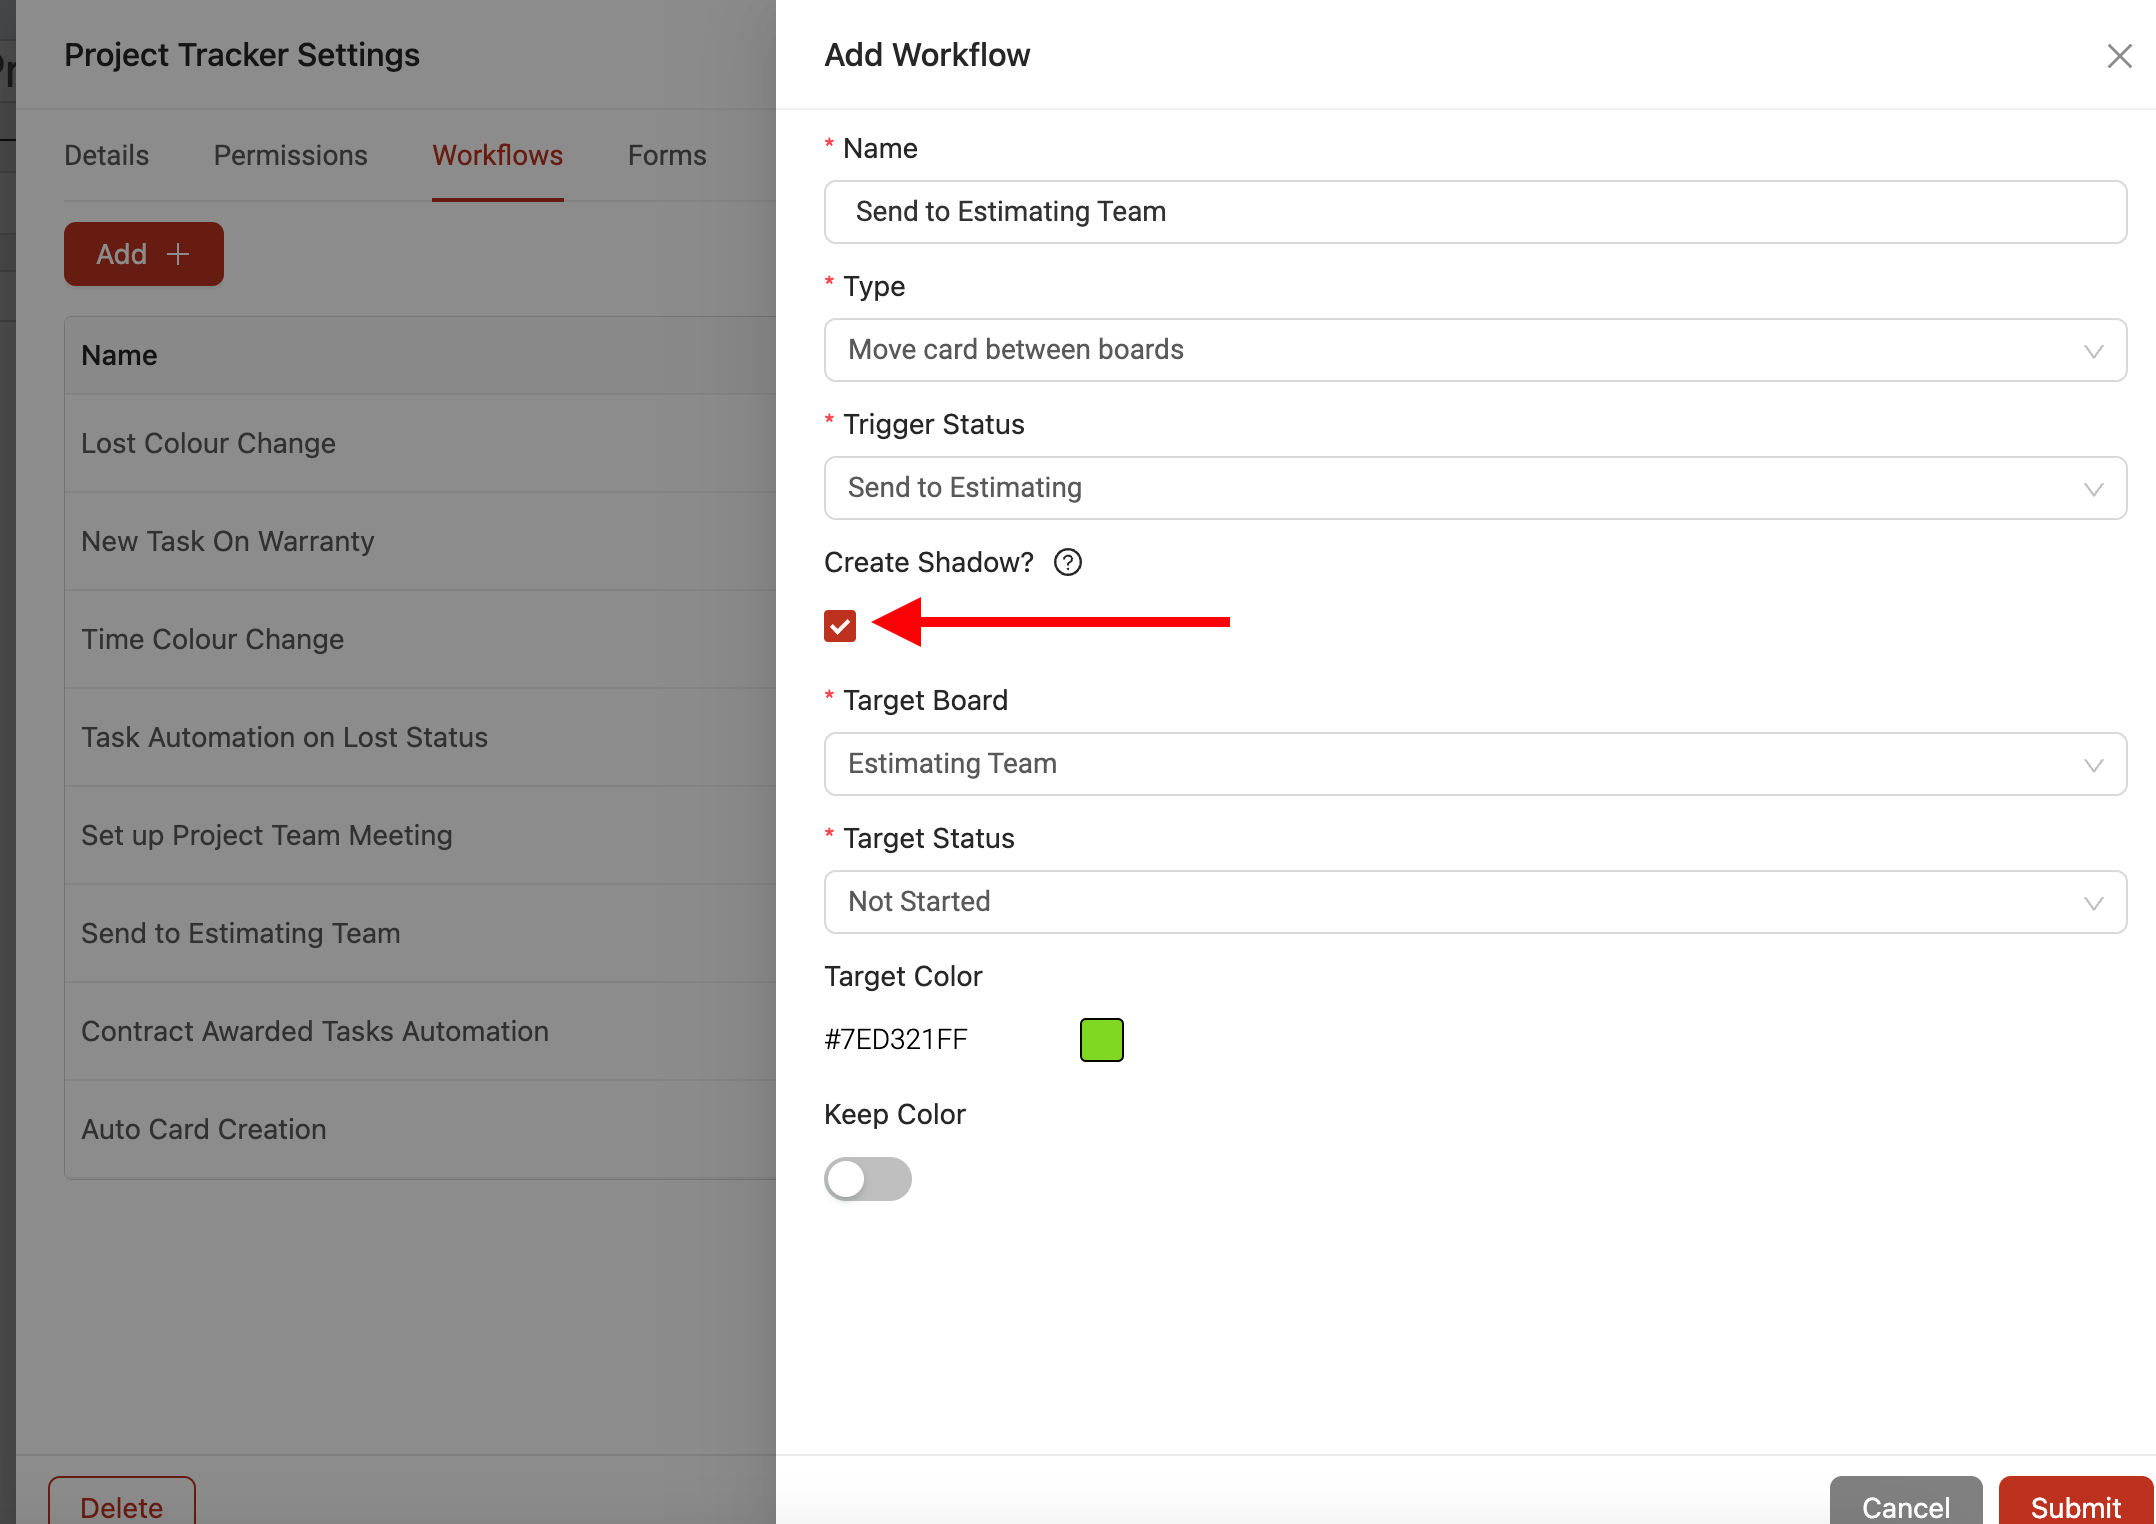Screen dimensions: 2156x1524
Task: Close the Add Workflow panel
Action: [2119, 56]
